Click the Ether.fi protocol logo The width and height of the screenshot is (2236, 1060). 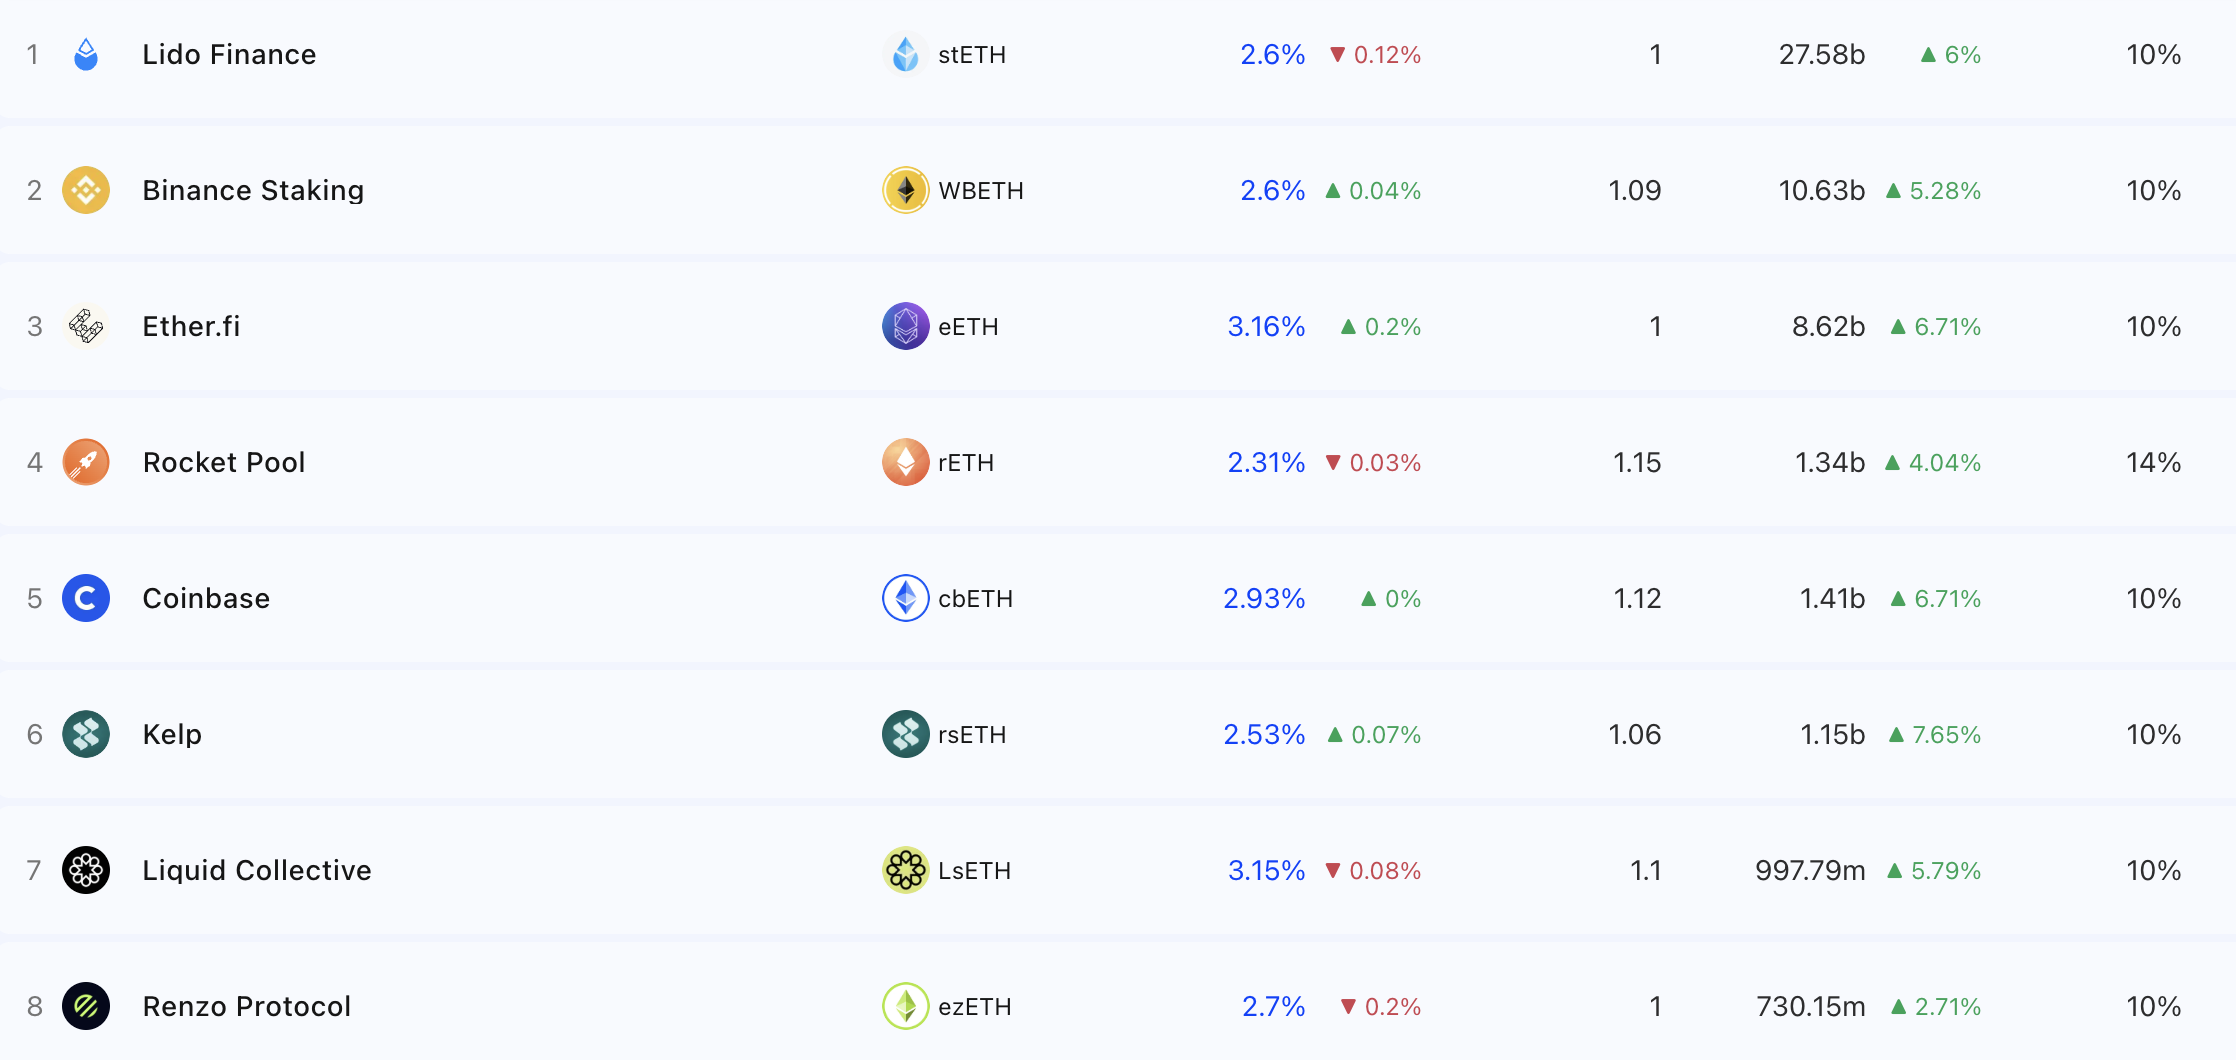click(86, 326)
